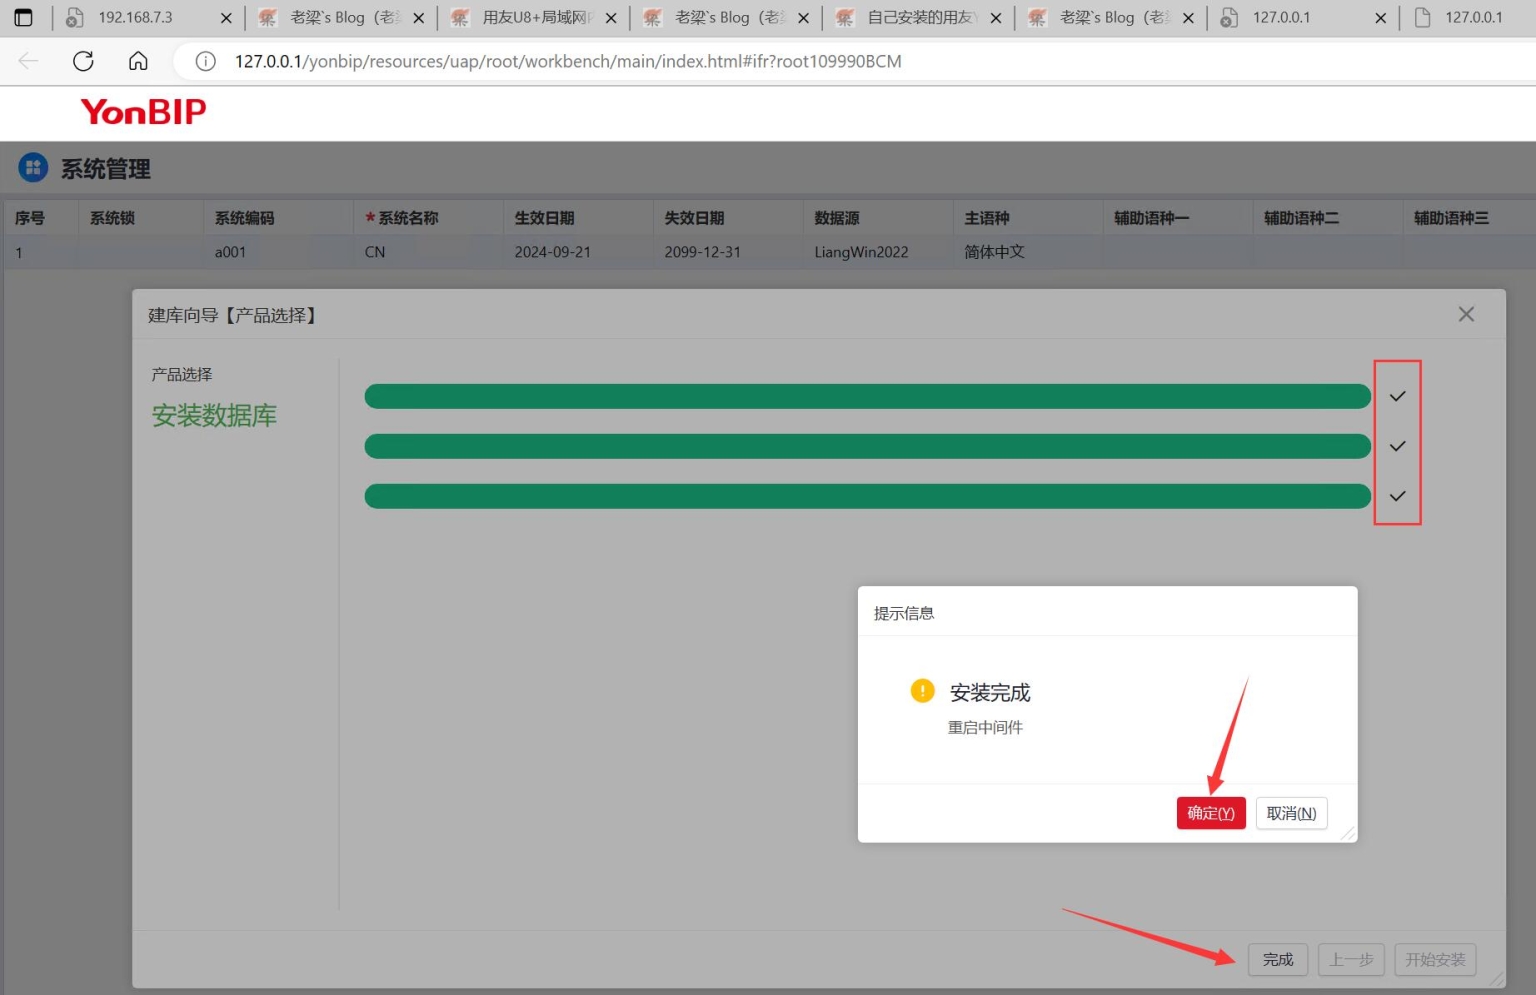Click the favicon of the 自己安装的用友 tab
Image resolution: width=1536 pixels, height=995 pixels.
click(843, 17)
